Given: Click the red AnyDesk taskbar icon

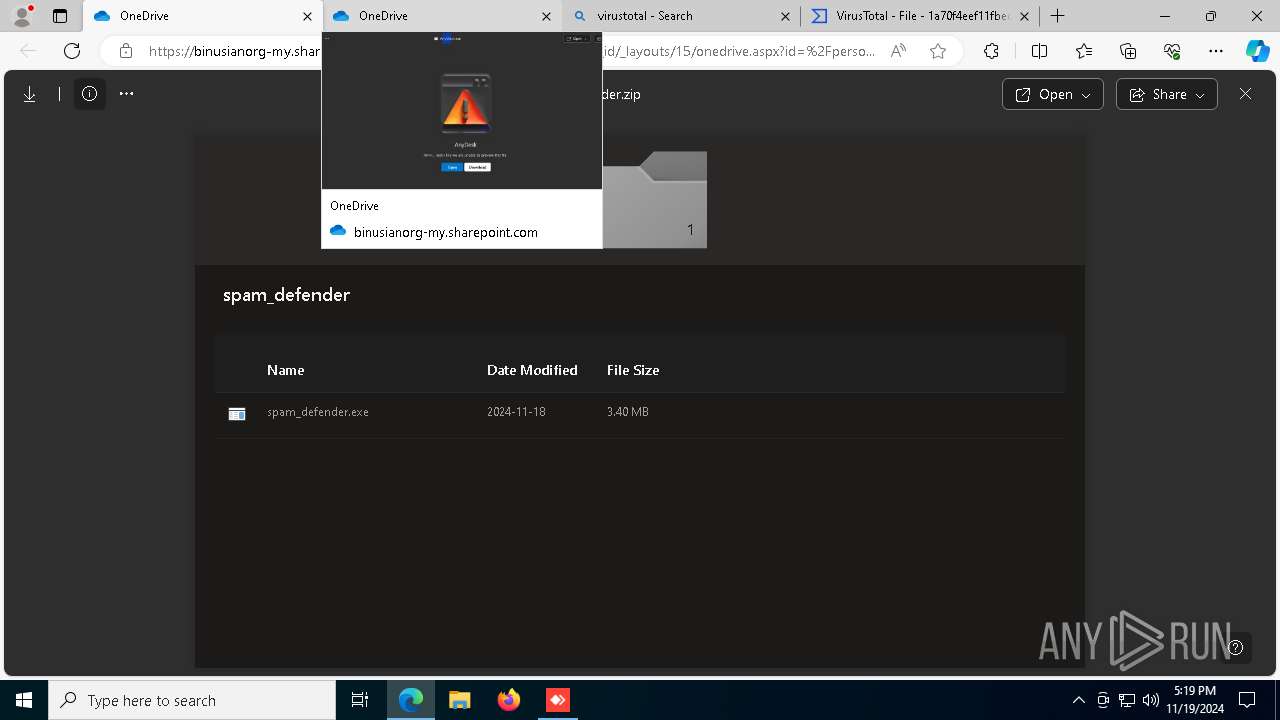Looking at the screenshot, I should point(557,700).
